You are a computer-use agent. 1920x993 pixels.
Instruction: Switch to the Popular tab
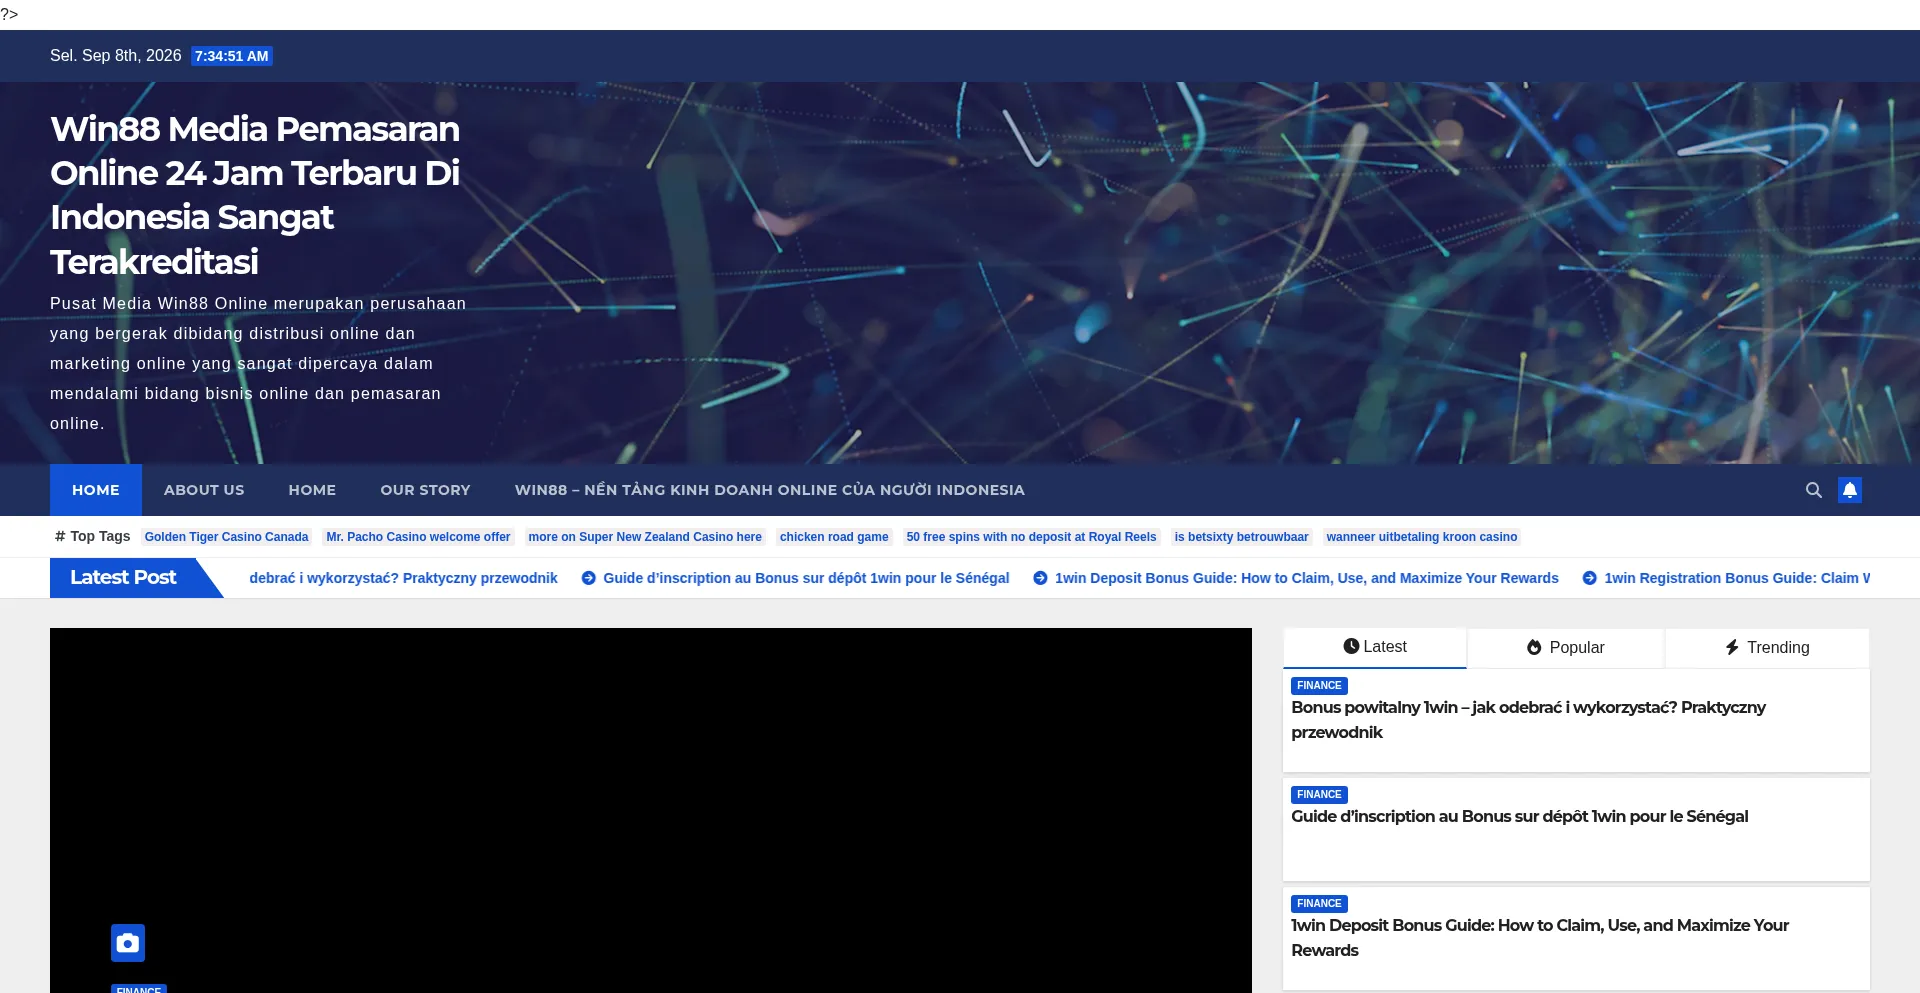[1565, 648]
